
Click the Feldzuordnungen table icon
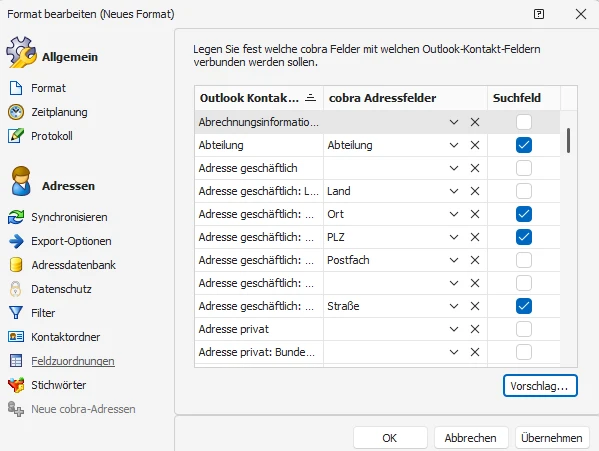(16, 360)
